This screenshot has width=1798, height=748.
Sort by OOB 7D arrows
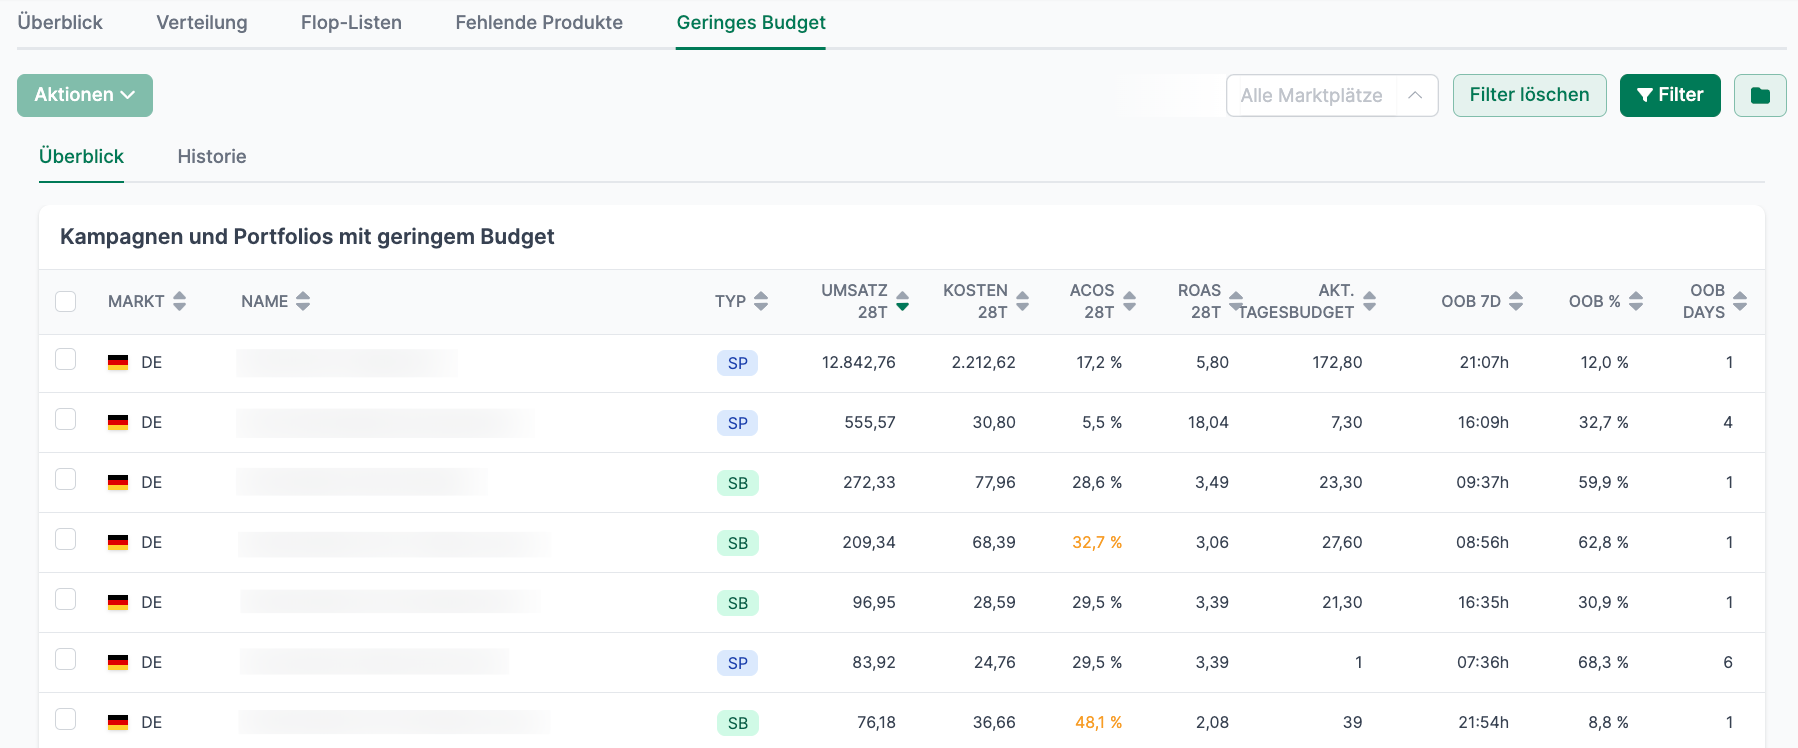click(x=1516, y=301)
